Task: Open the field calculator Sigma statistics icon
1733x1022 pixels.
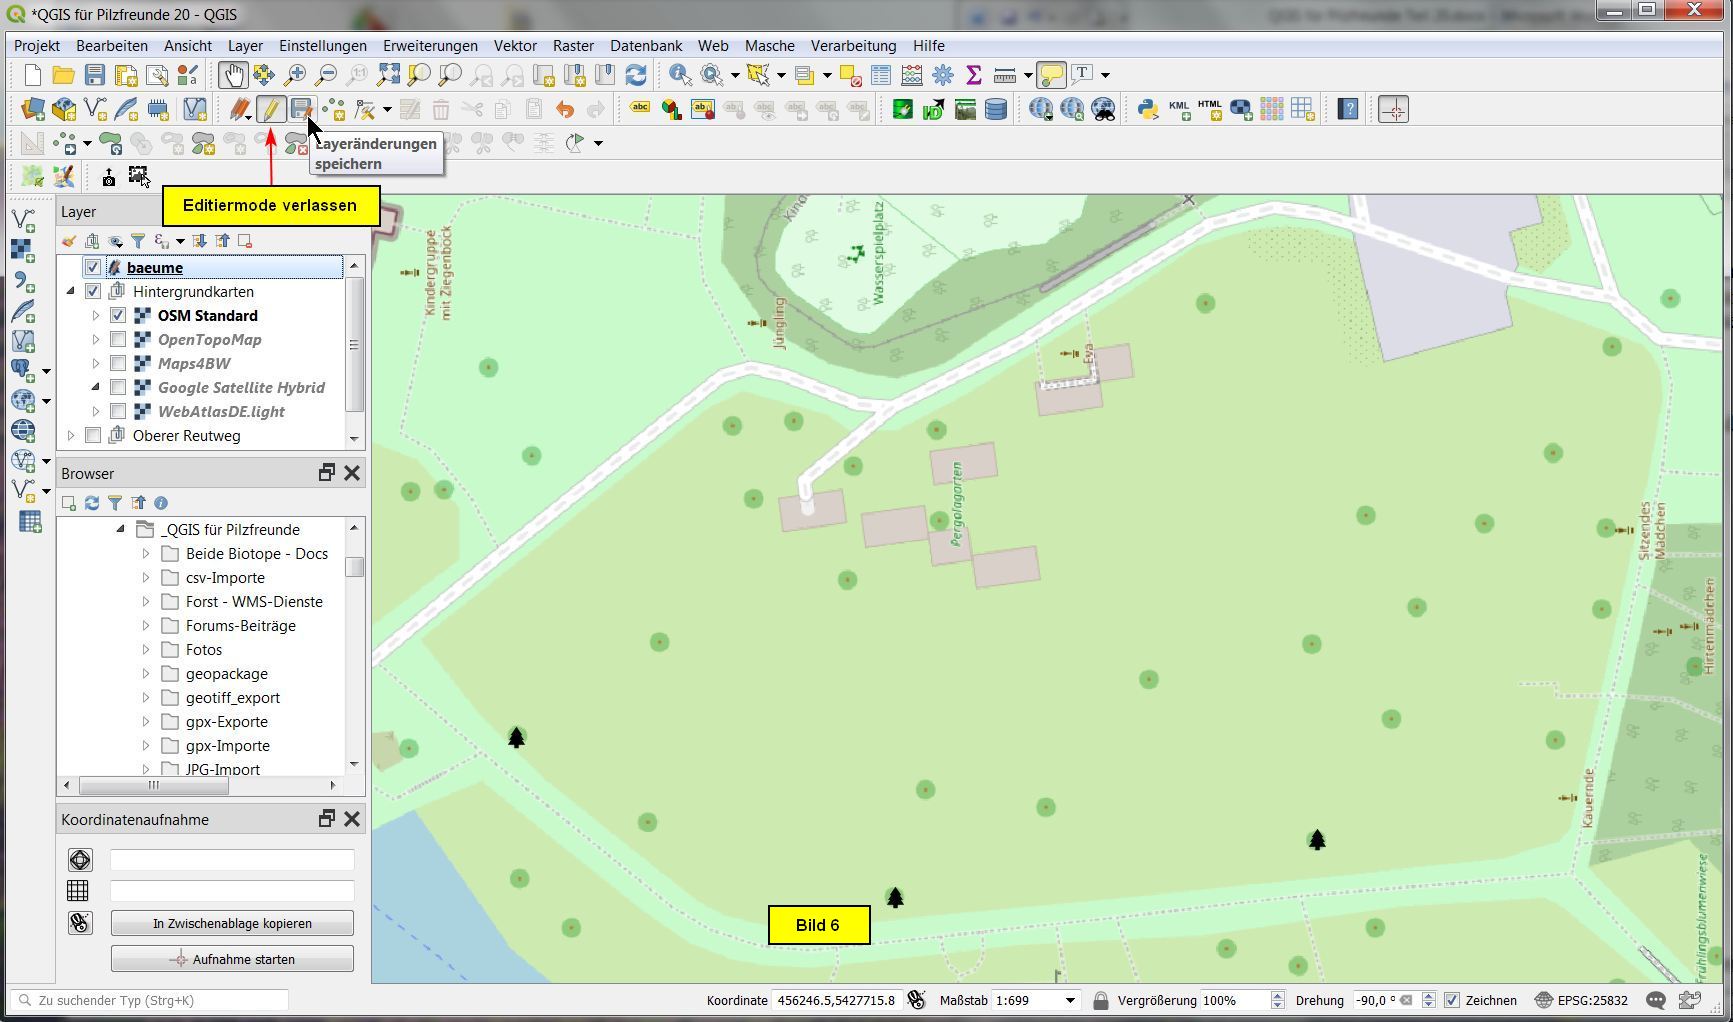Action: (973, 75)
